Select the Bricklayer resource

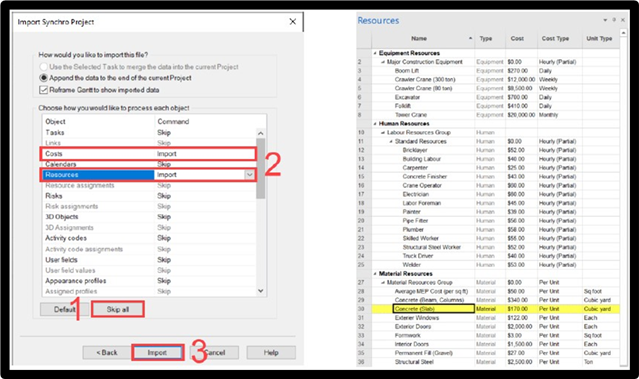coord(415,150)
